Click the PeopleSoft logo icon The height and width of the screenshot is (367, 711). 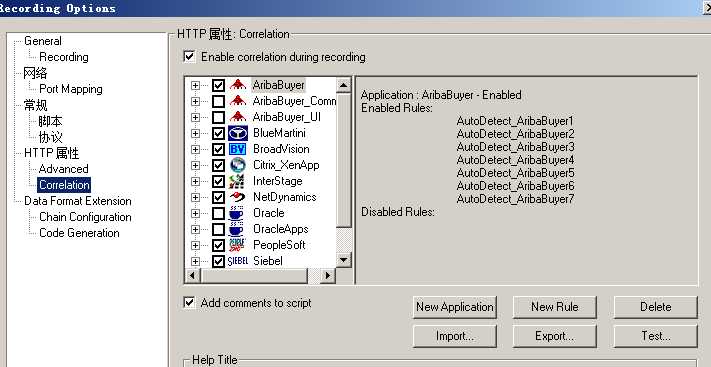tap(238, 245)
